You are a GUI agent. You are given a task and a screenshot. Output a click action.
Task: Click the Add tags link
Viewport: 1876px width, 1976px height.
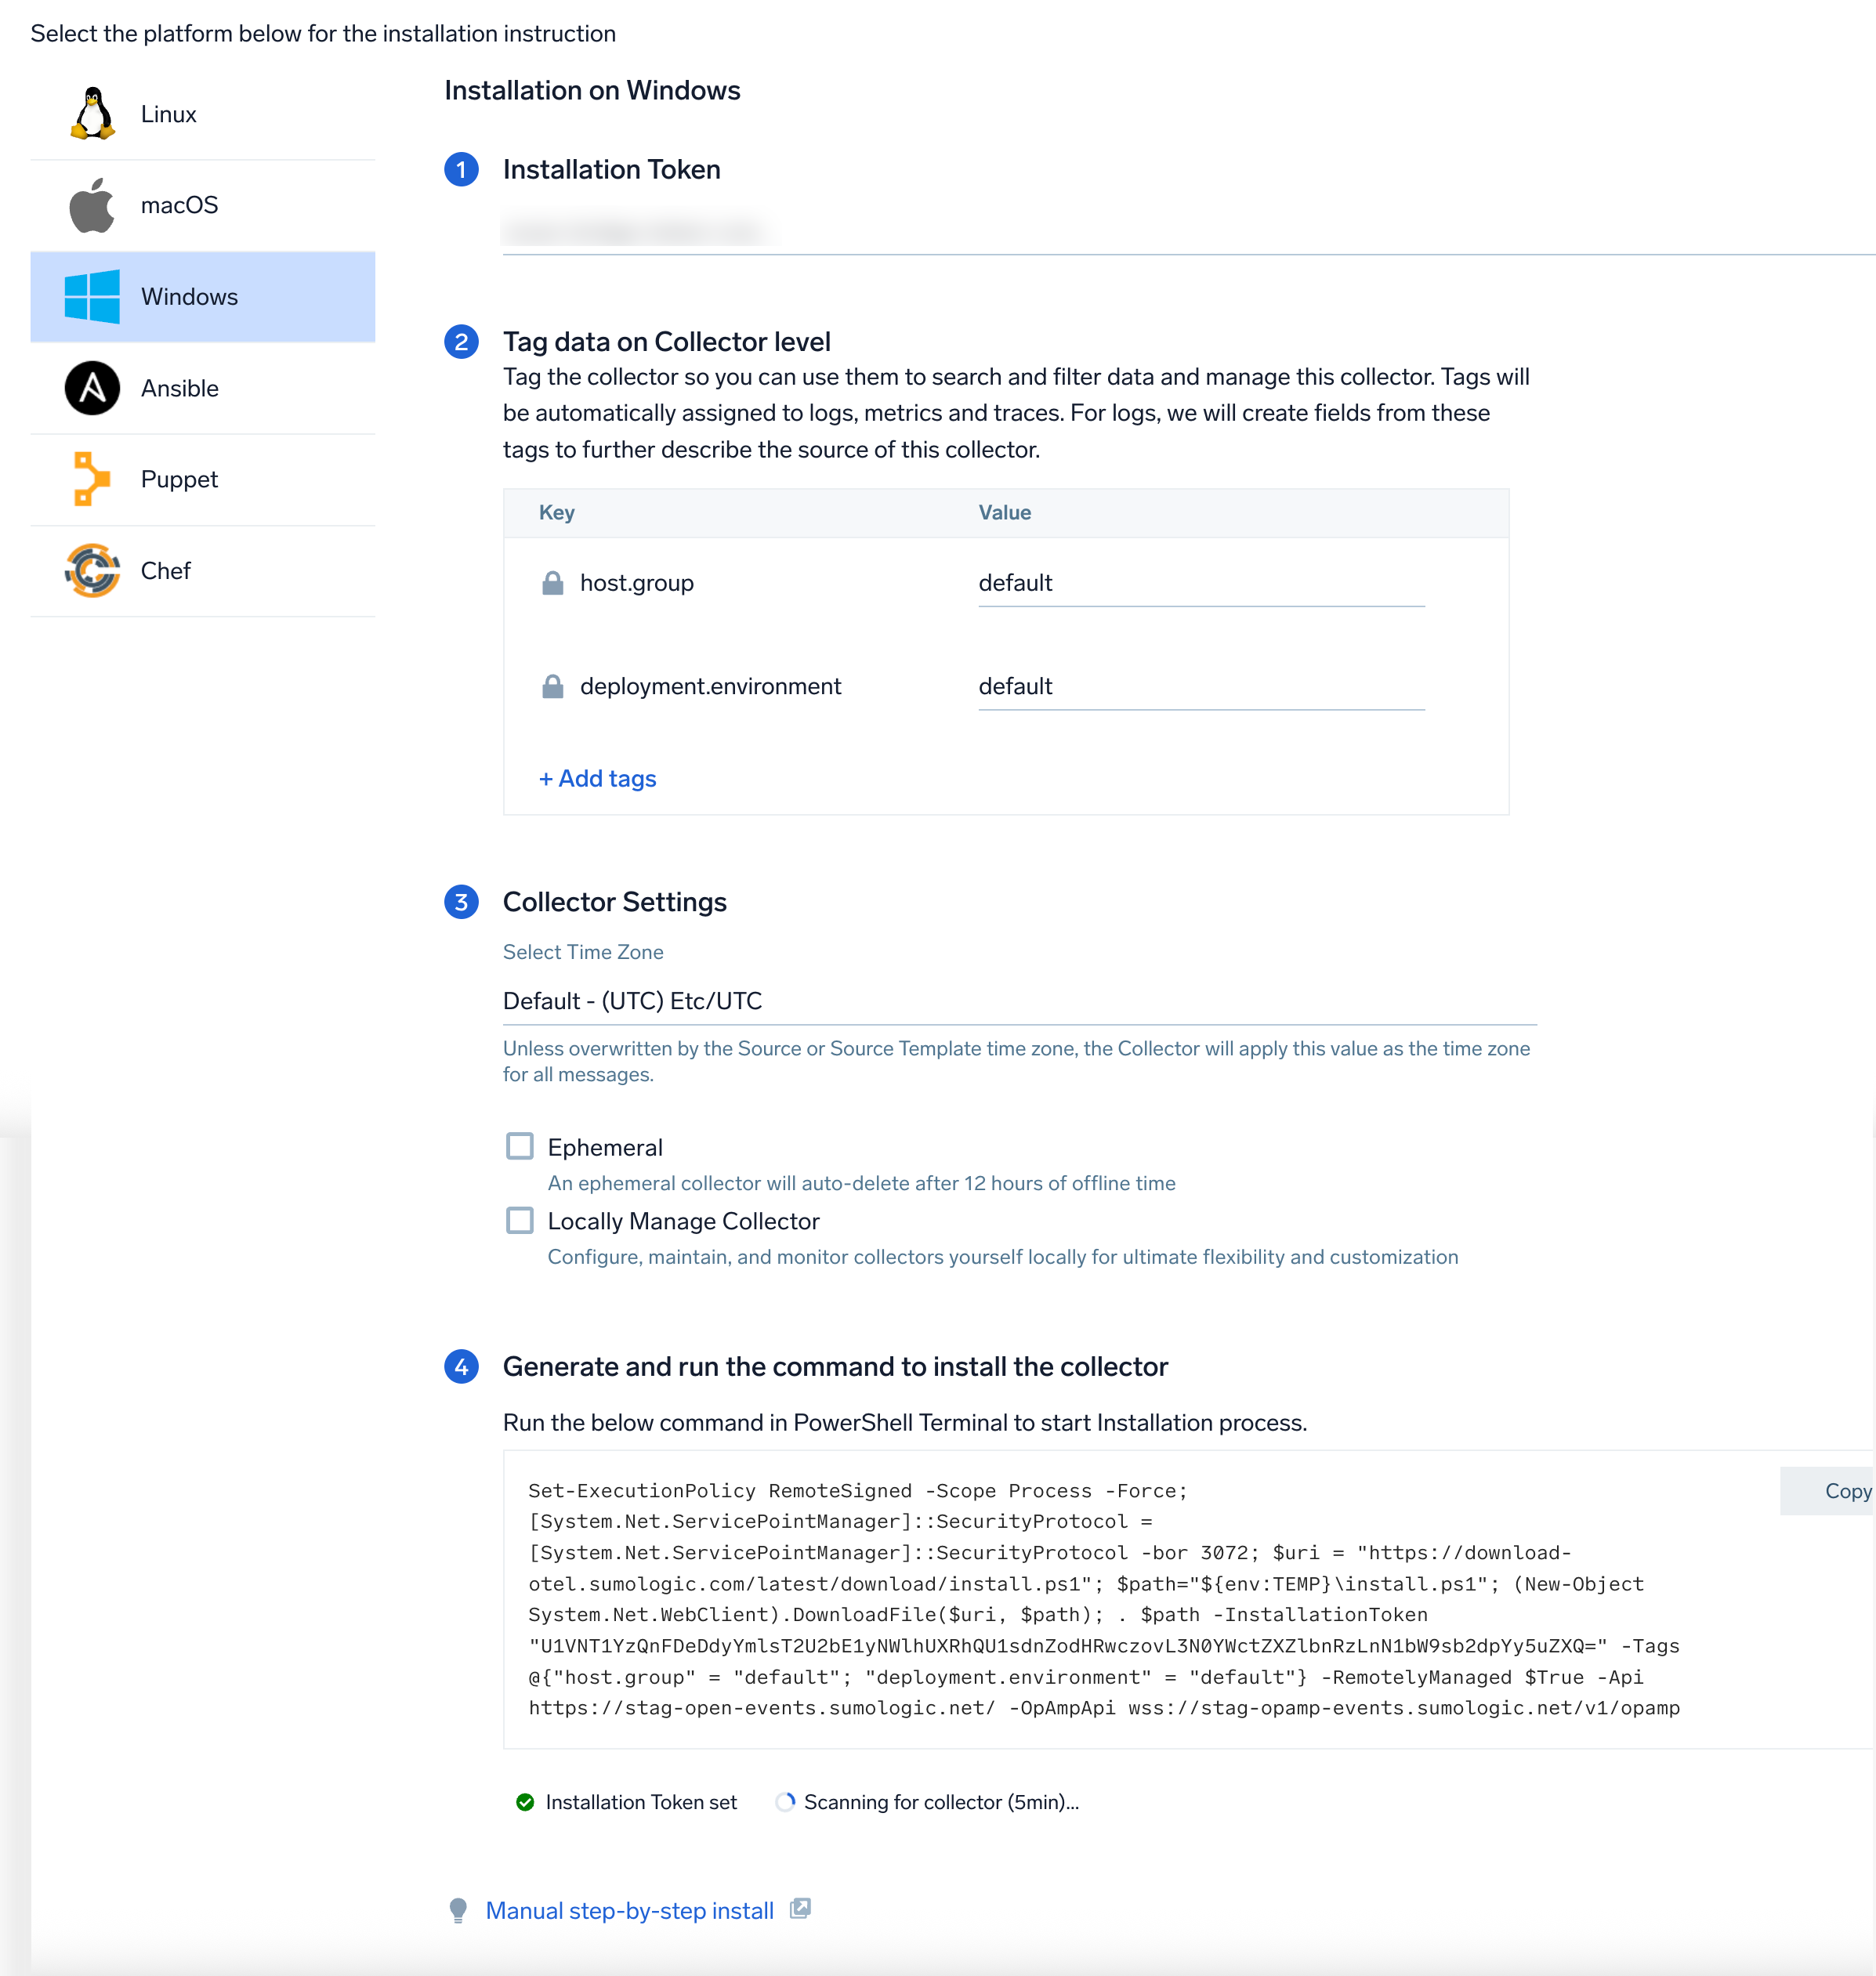pos(598,779)
